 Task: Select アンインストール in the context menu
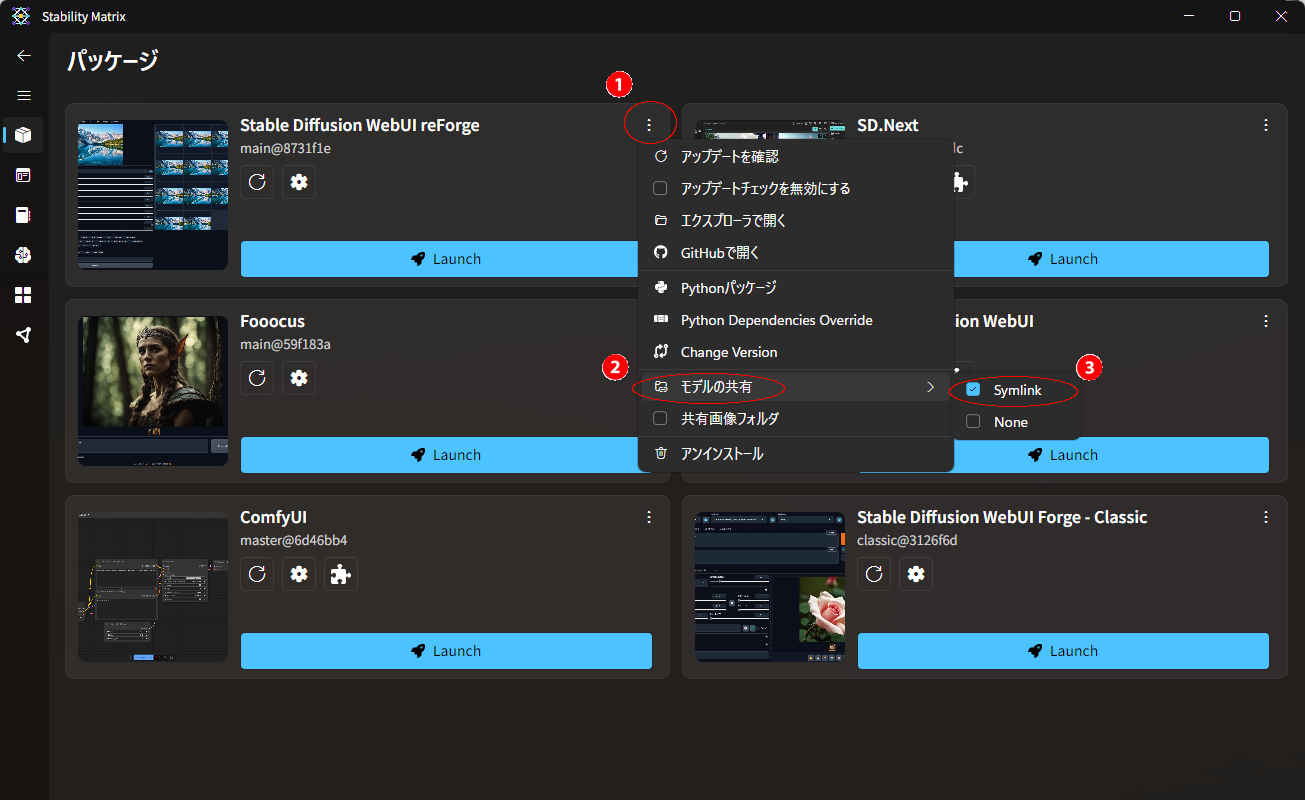721,454
